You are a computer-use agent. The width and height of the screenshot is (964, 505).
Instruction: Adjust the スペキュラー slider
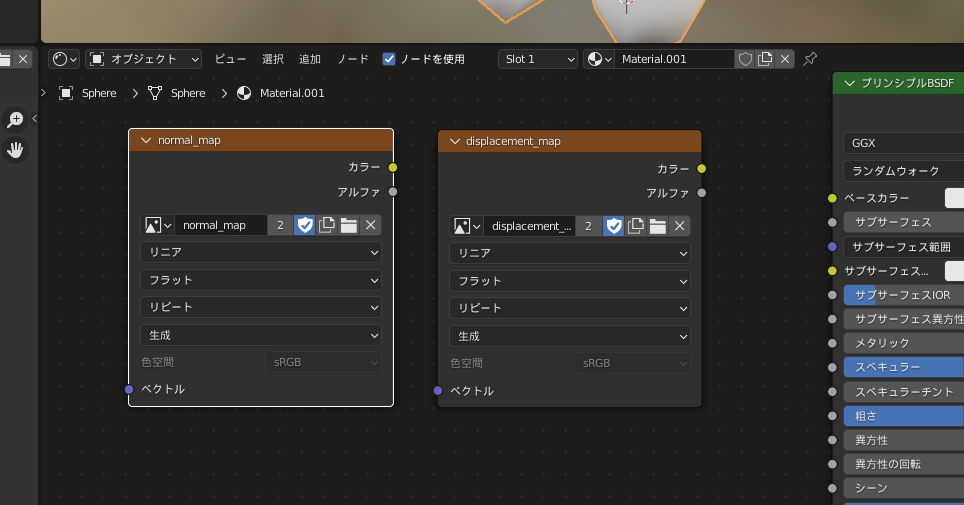coord(904,367)
